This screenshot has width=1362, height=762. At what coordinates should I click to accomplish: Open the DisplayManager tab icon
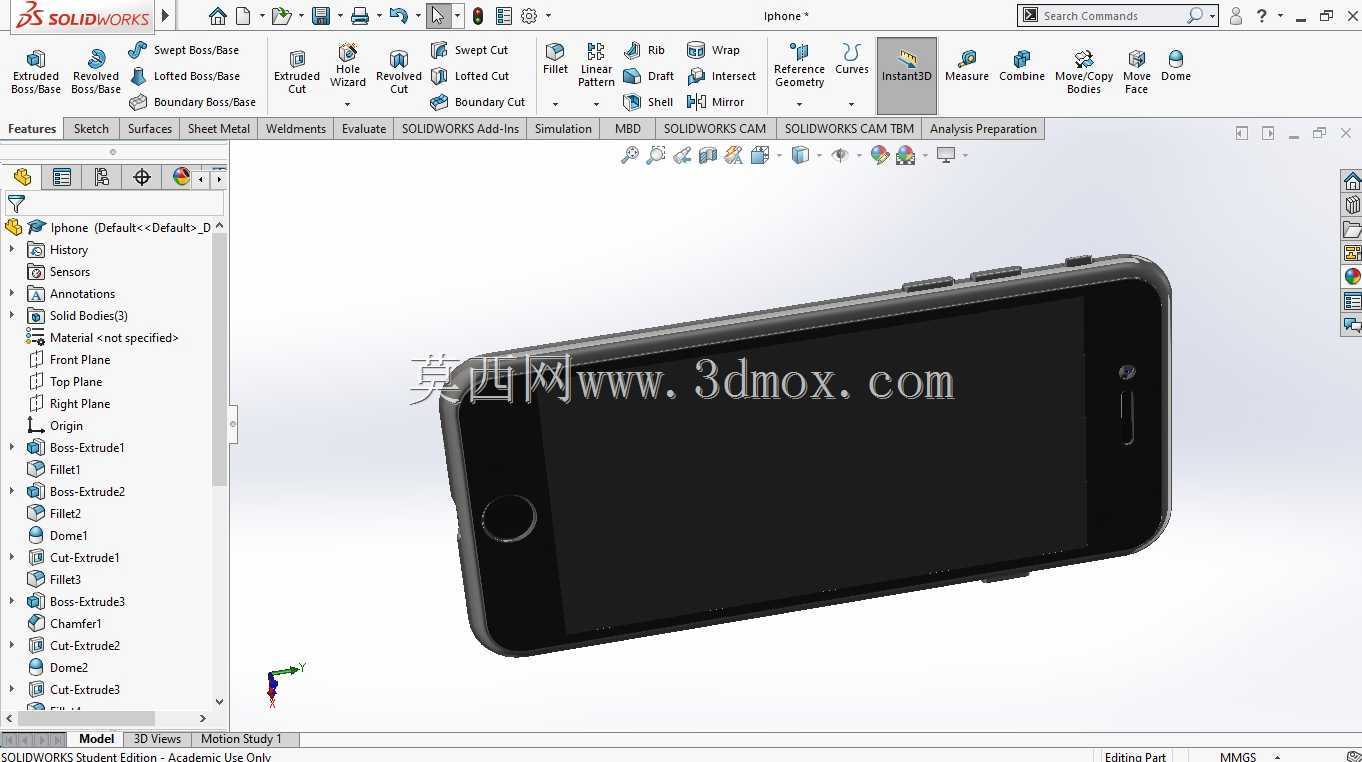(x=181, y=177)
